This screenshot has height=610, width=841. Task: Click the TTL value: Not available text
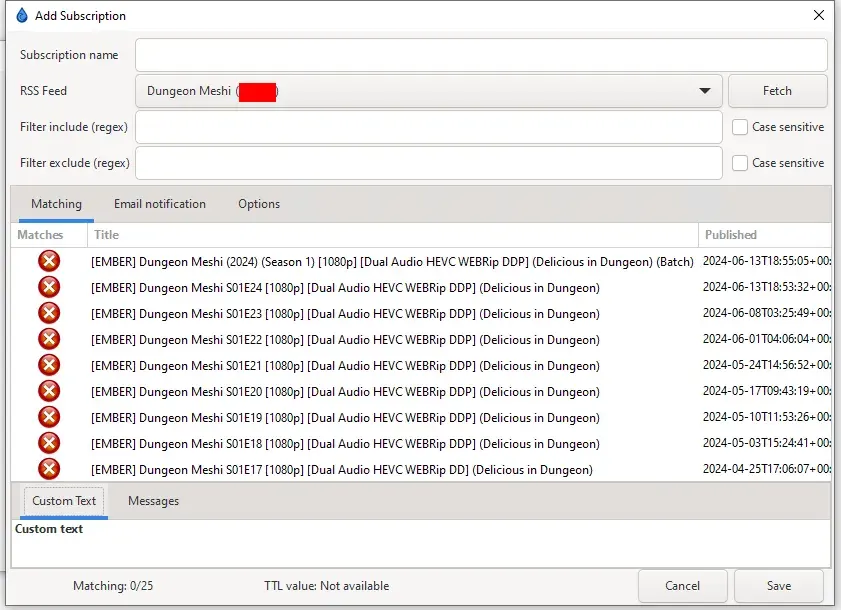pos(327,586)
